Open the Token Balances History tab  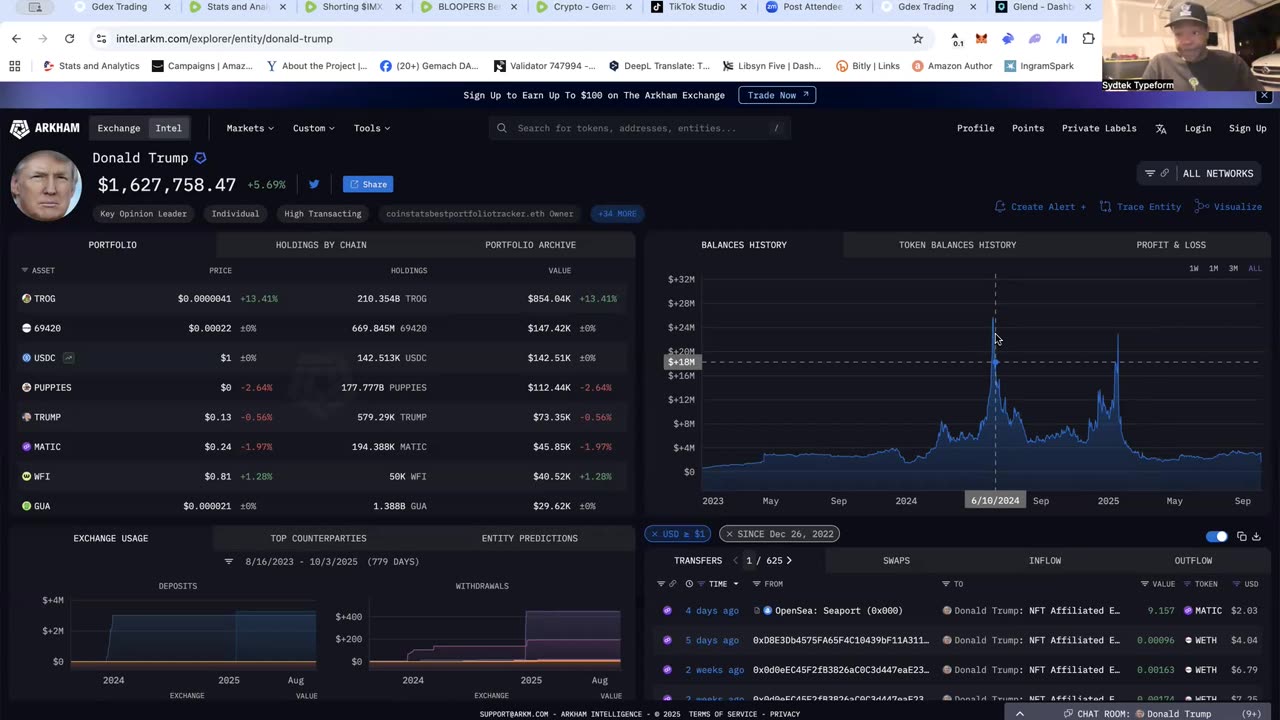[x=957, y=245]
